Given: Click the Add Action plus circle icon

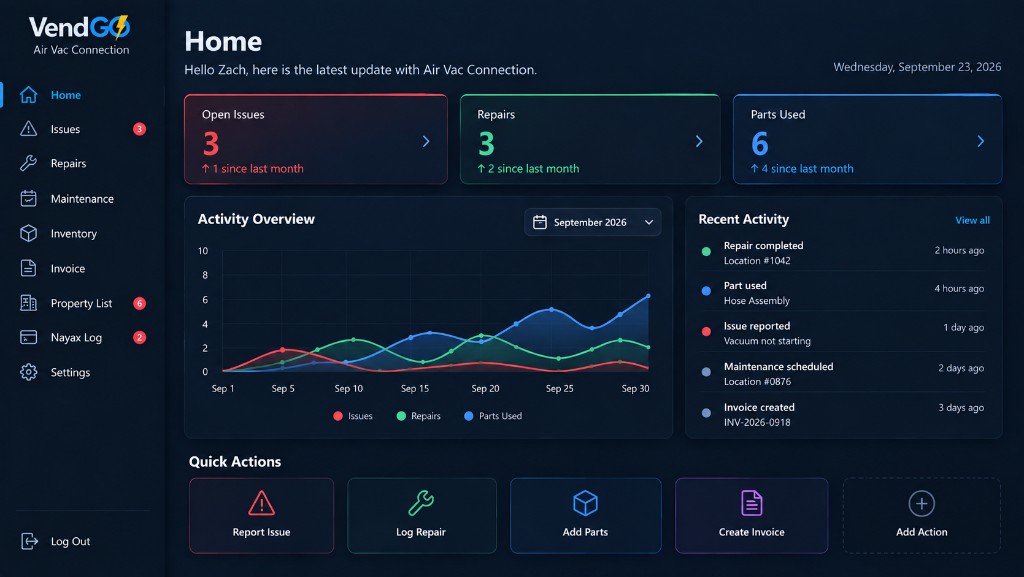Looking at the screenshot, I should (x=921, y=503).
